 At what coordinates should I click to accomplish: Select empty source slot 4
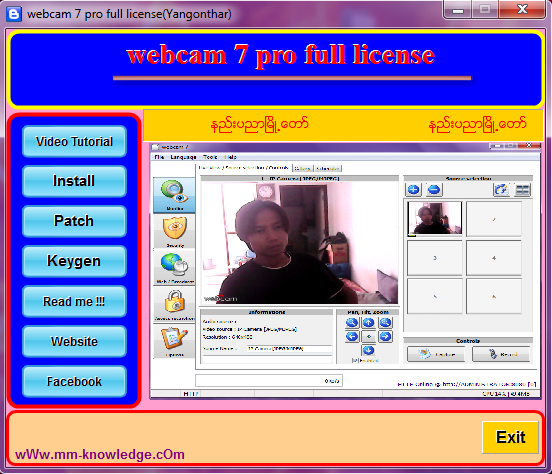[x=494, y=258]
